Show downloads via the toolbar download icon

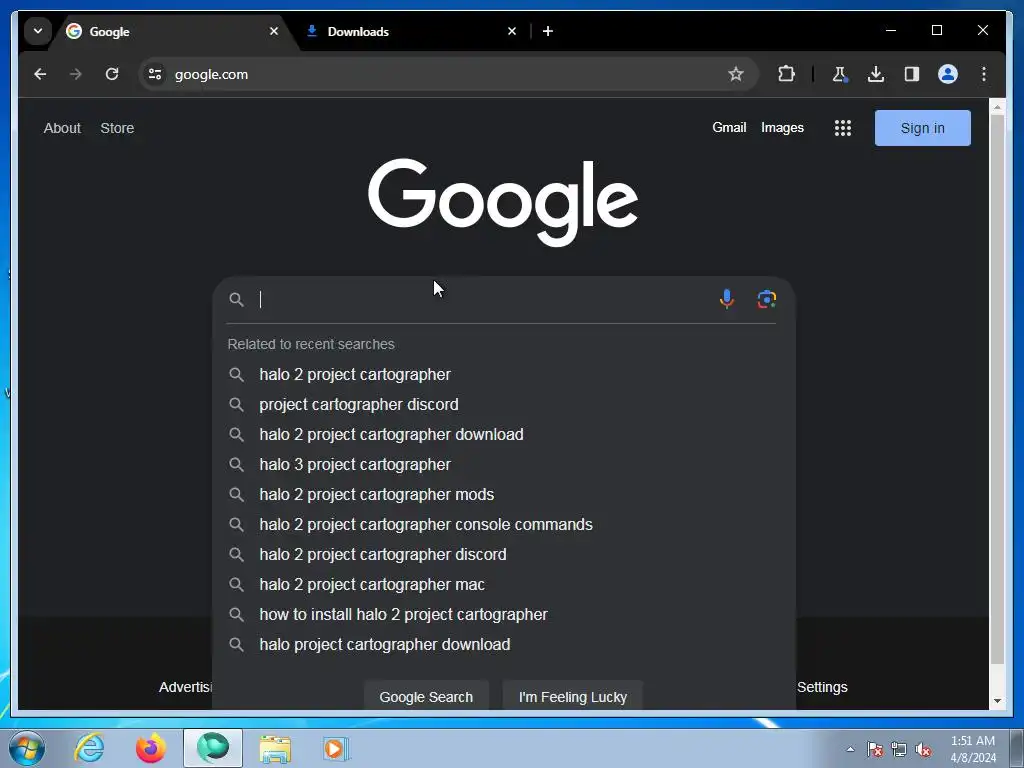click(x=876, y=74)
